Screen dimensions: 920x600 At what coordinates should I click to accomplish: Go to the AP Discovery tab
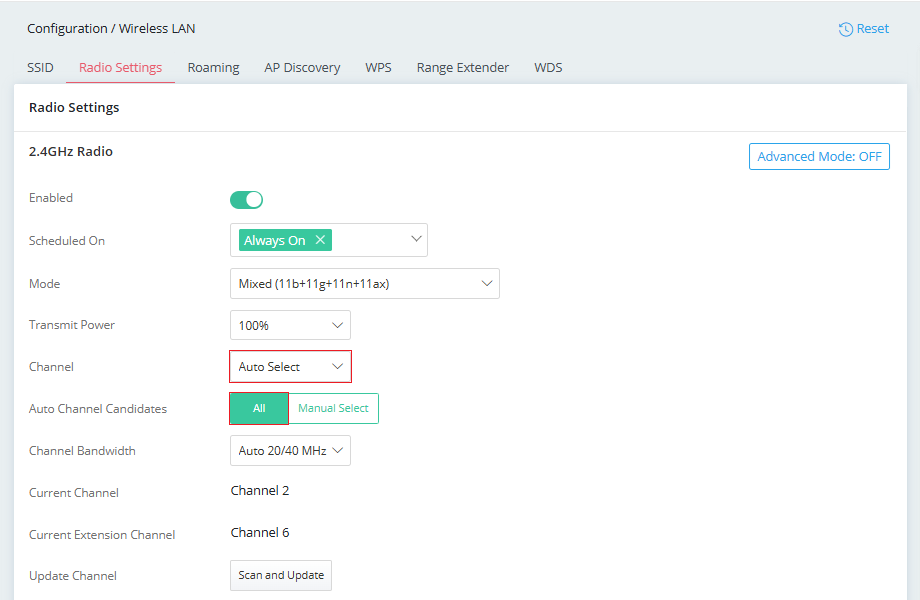(x=302, y=67)
